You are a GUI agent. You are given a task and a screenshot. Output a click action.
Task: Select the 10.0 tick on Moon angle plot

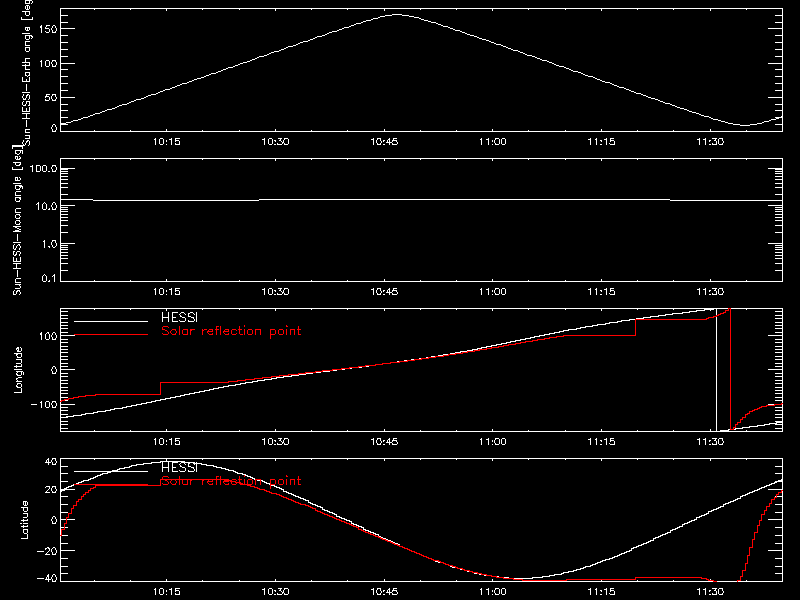[x=46, y=206]
